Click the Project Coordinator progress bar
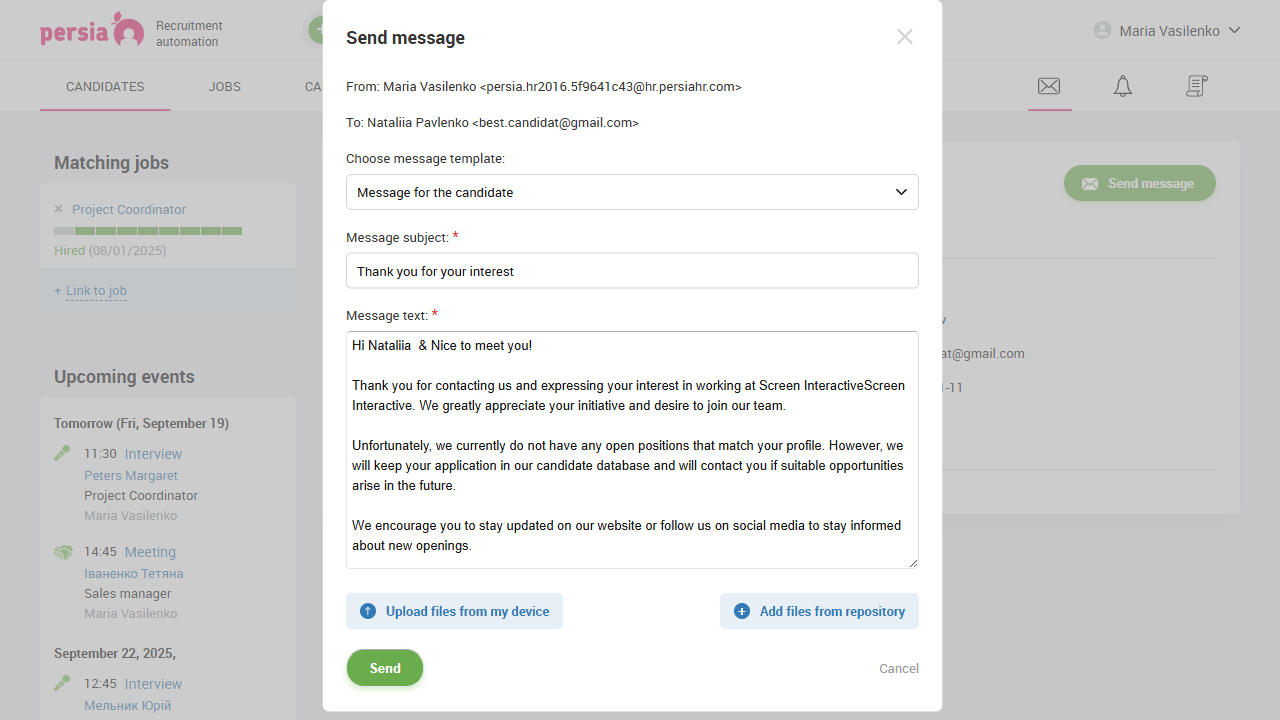Image resolution: width=1280 pixels, height=720 pixels. [147, 230]
